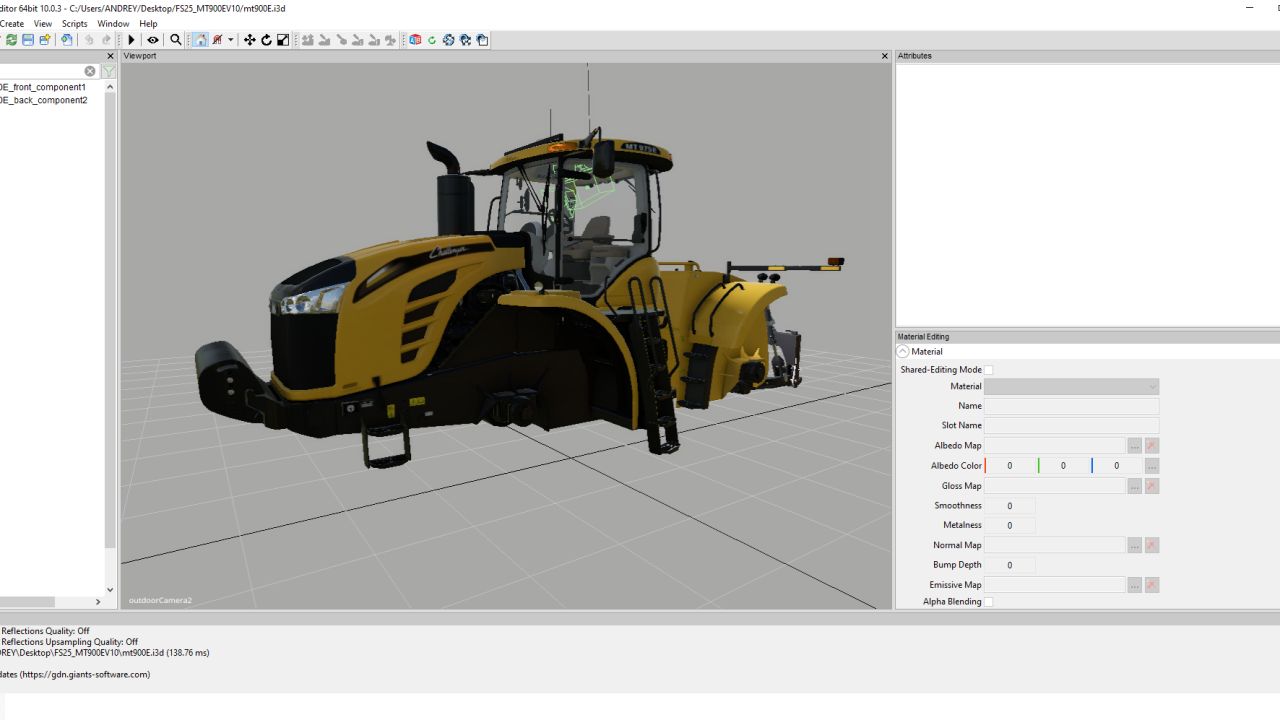Image resolution: width=1280 pixels, height=720 pixels.
Task: Clear the Emissive Map with red X
Action: 1152,585
